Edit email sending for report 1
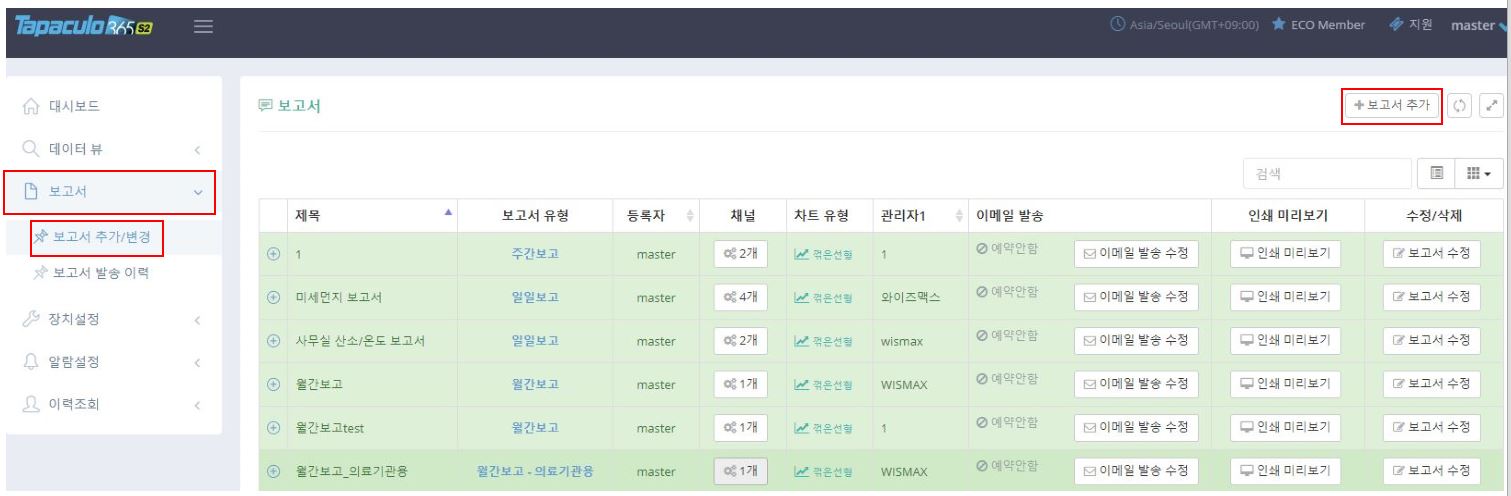 [x=1136, y=254]
